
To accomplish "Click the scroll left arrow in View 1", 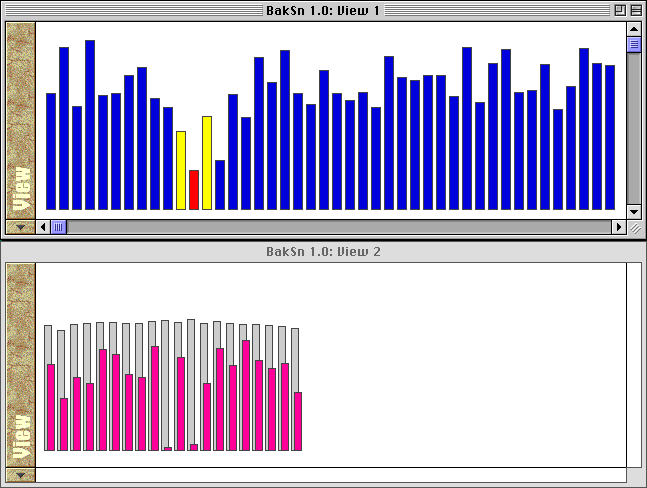I will [43, 227].
